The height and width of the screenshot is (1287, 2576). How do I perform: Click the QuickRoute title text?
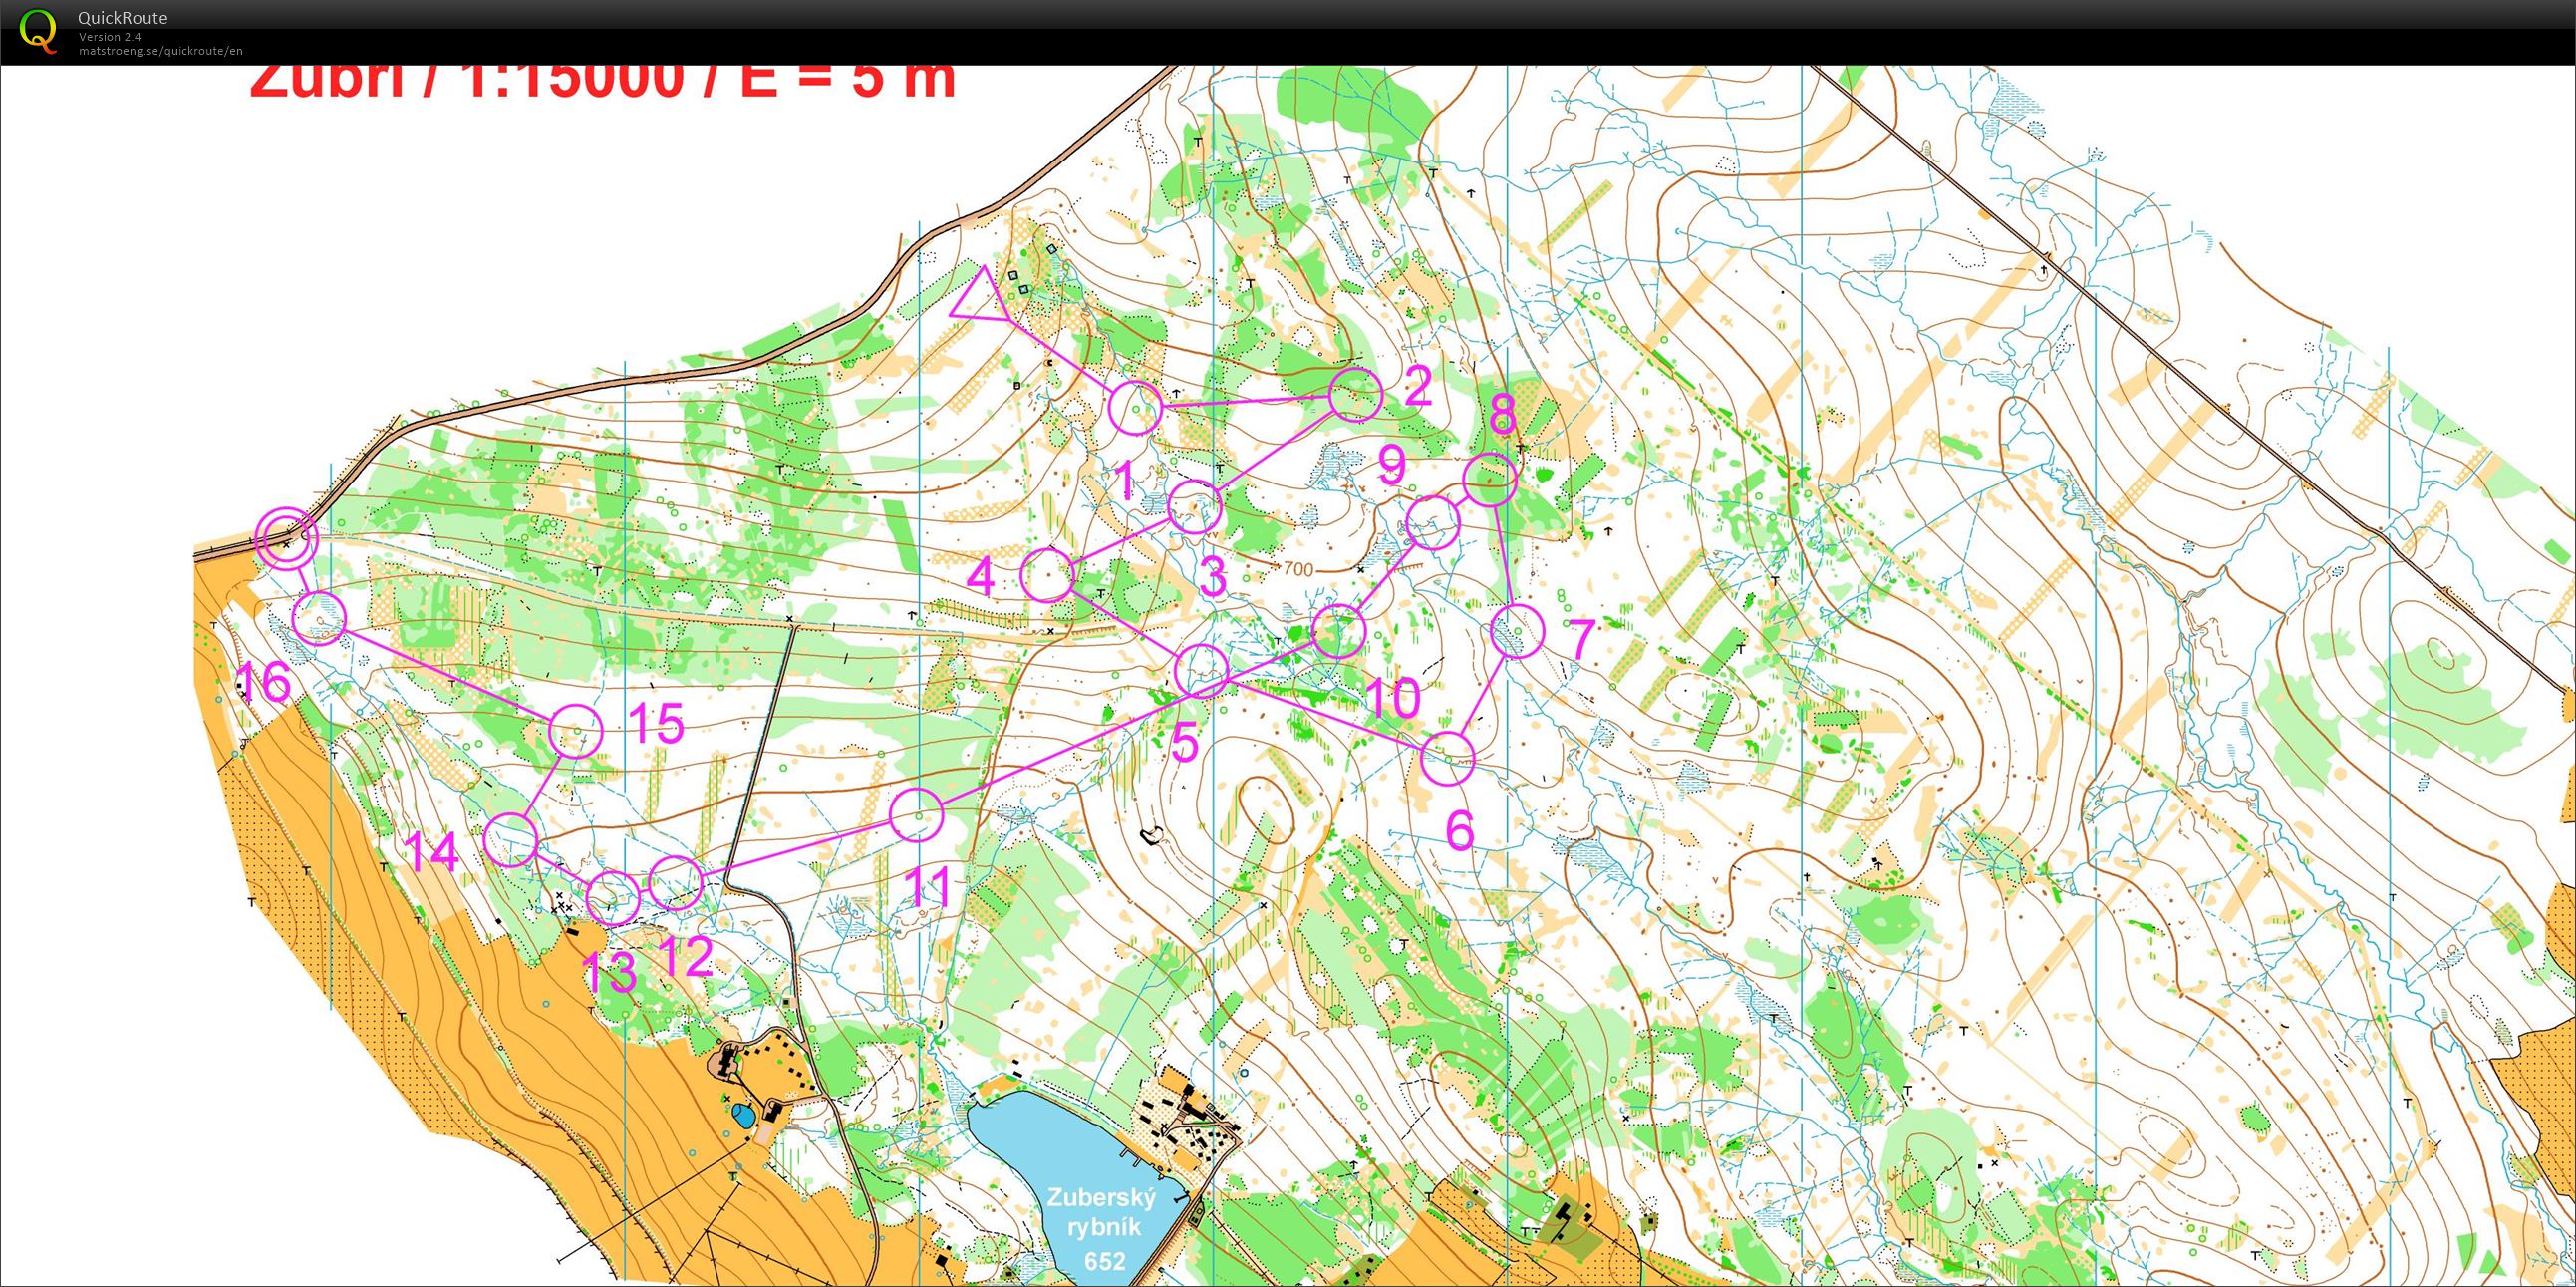[x=122, y=18]
